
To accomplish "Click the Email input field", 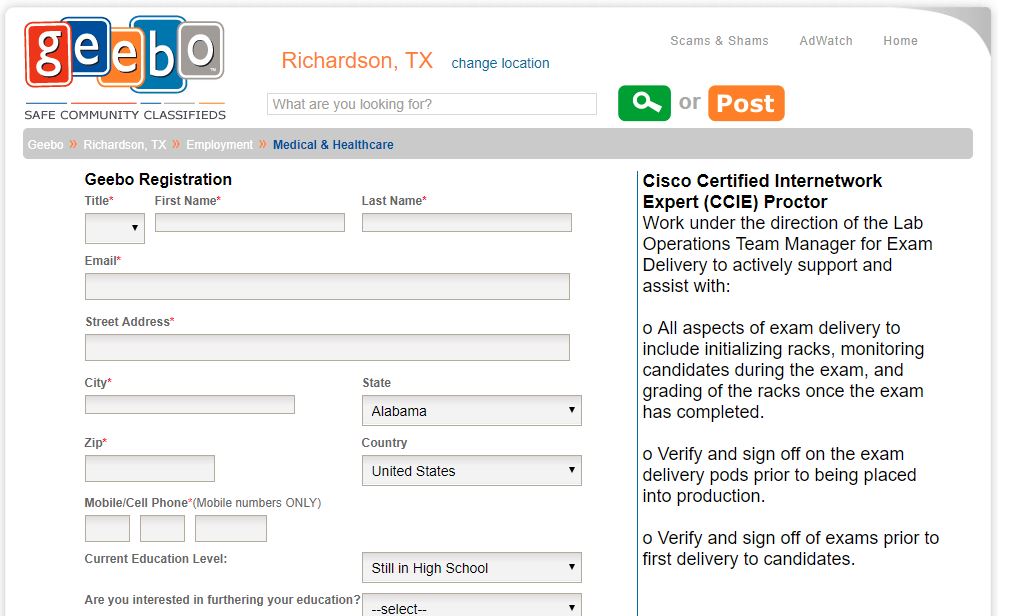I will 327,286.
